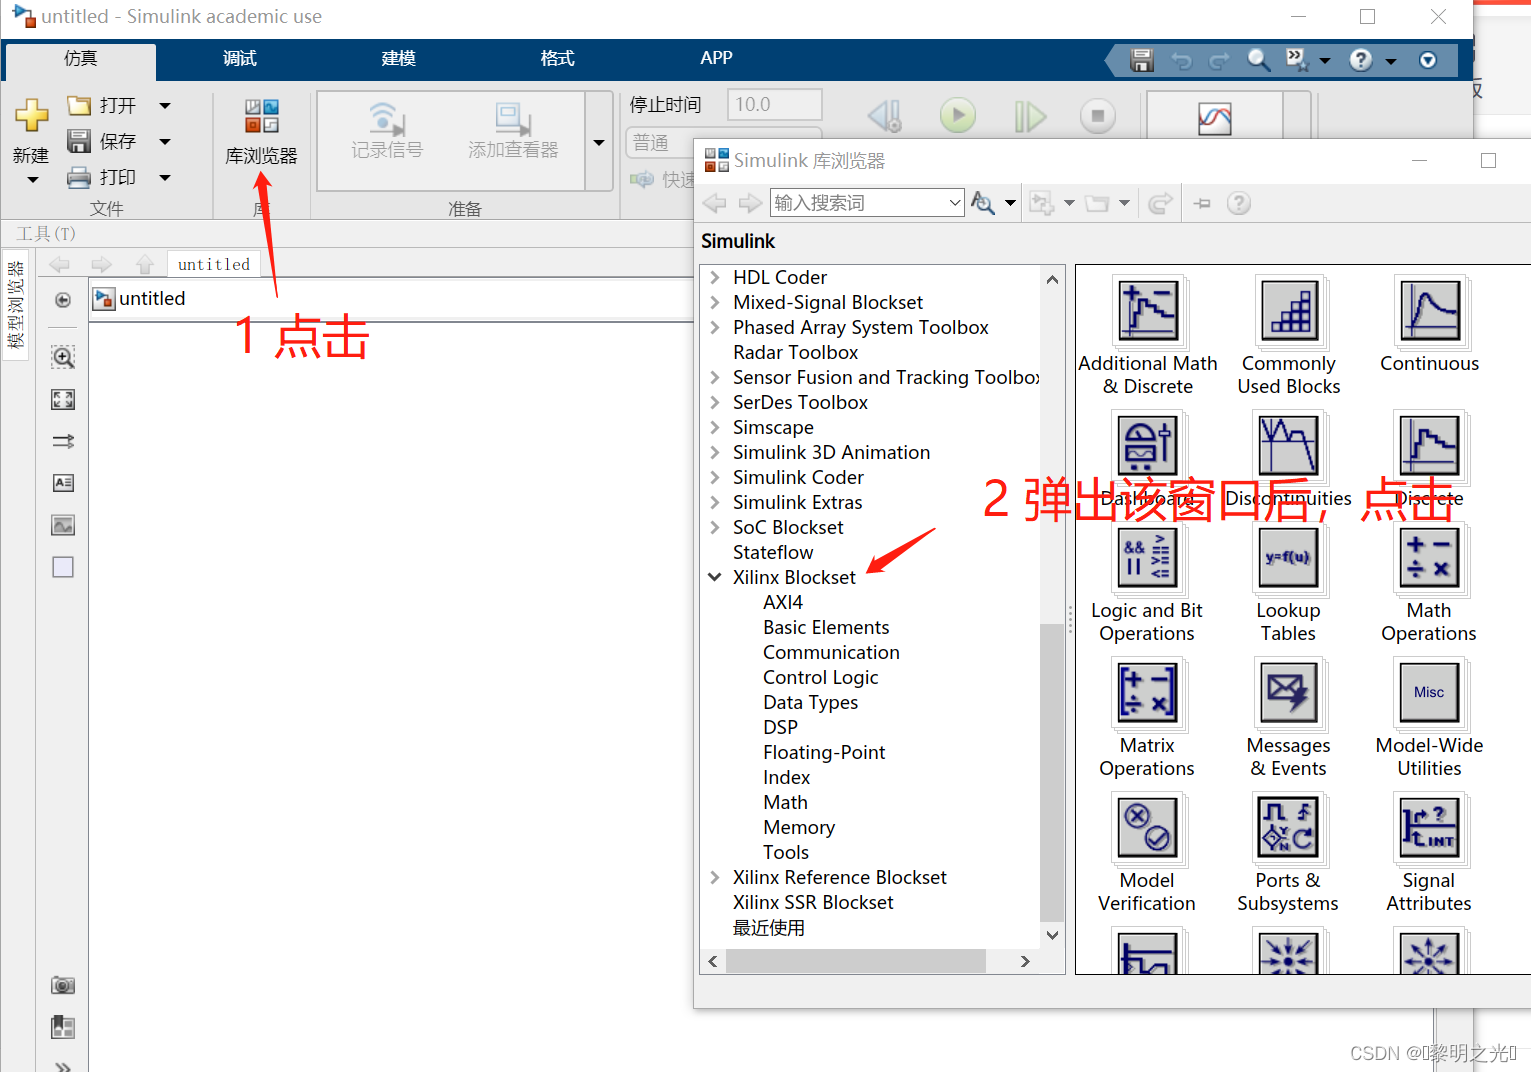
Task: Open the Math Operations library
Action: (x=1429, y=583)
